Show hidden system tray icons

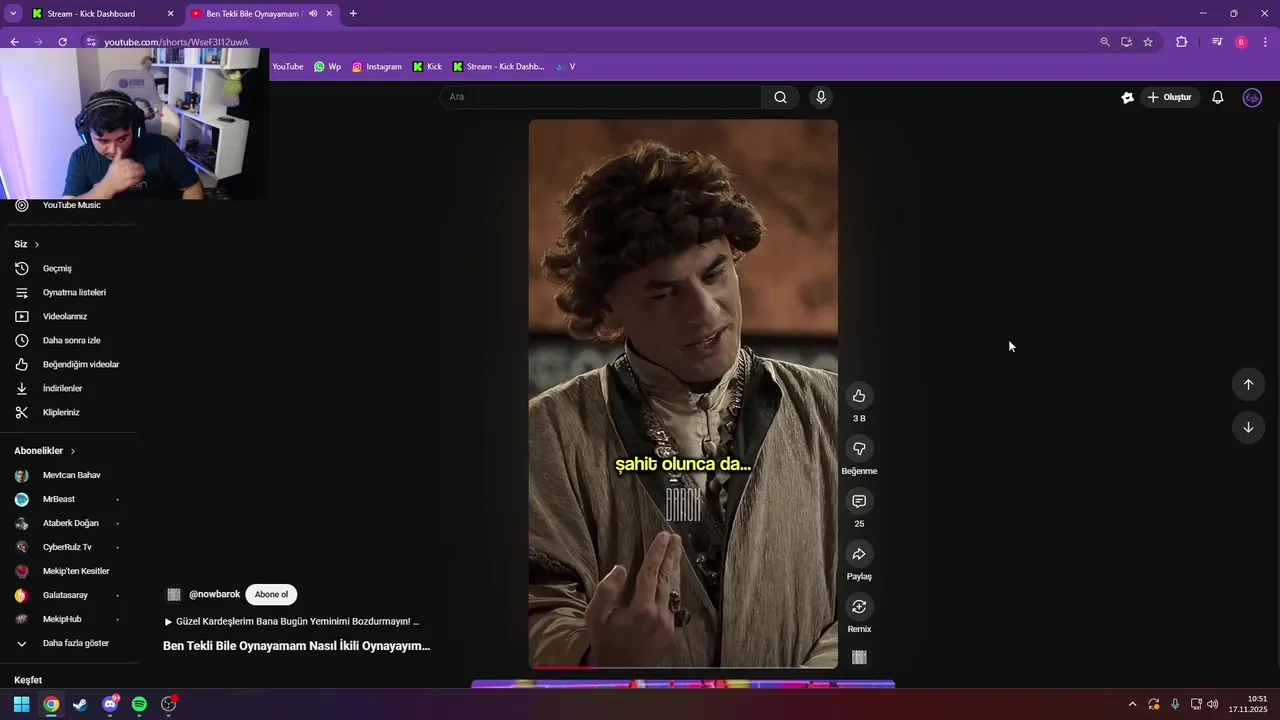coord(1132,704)
